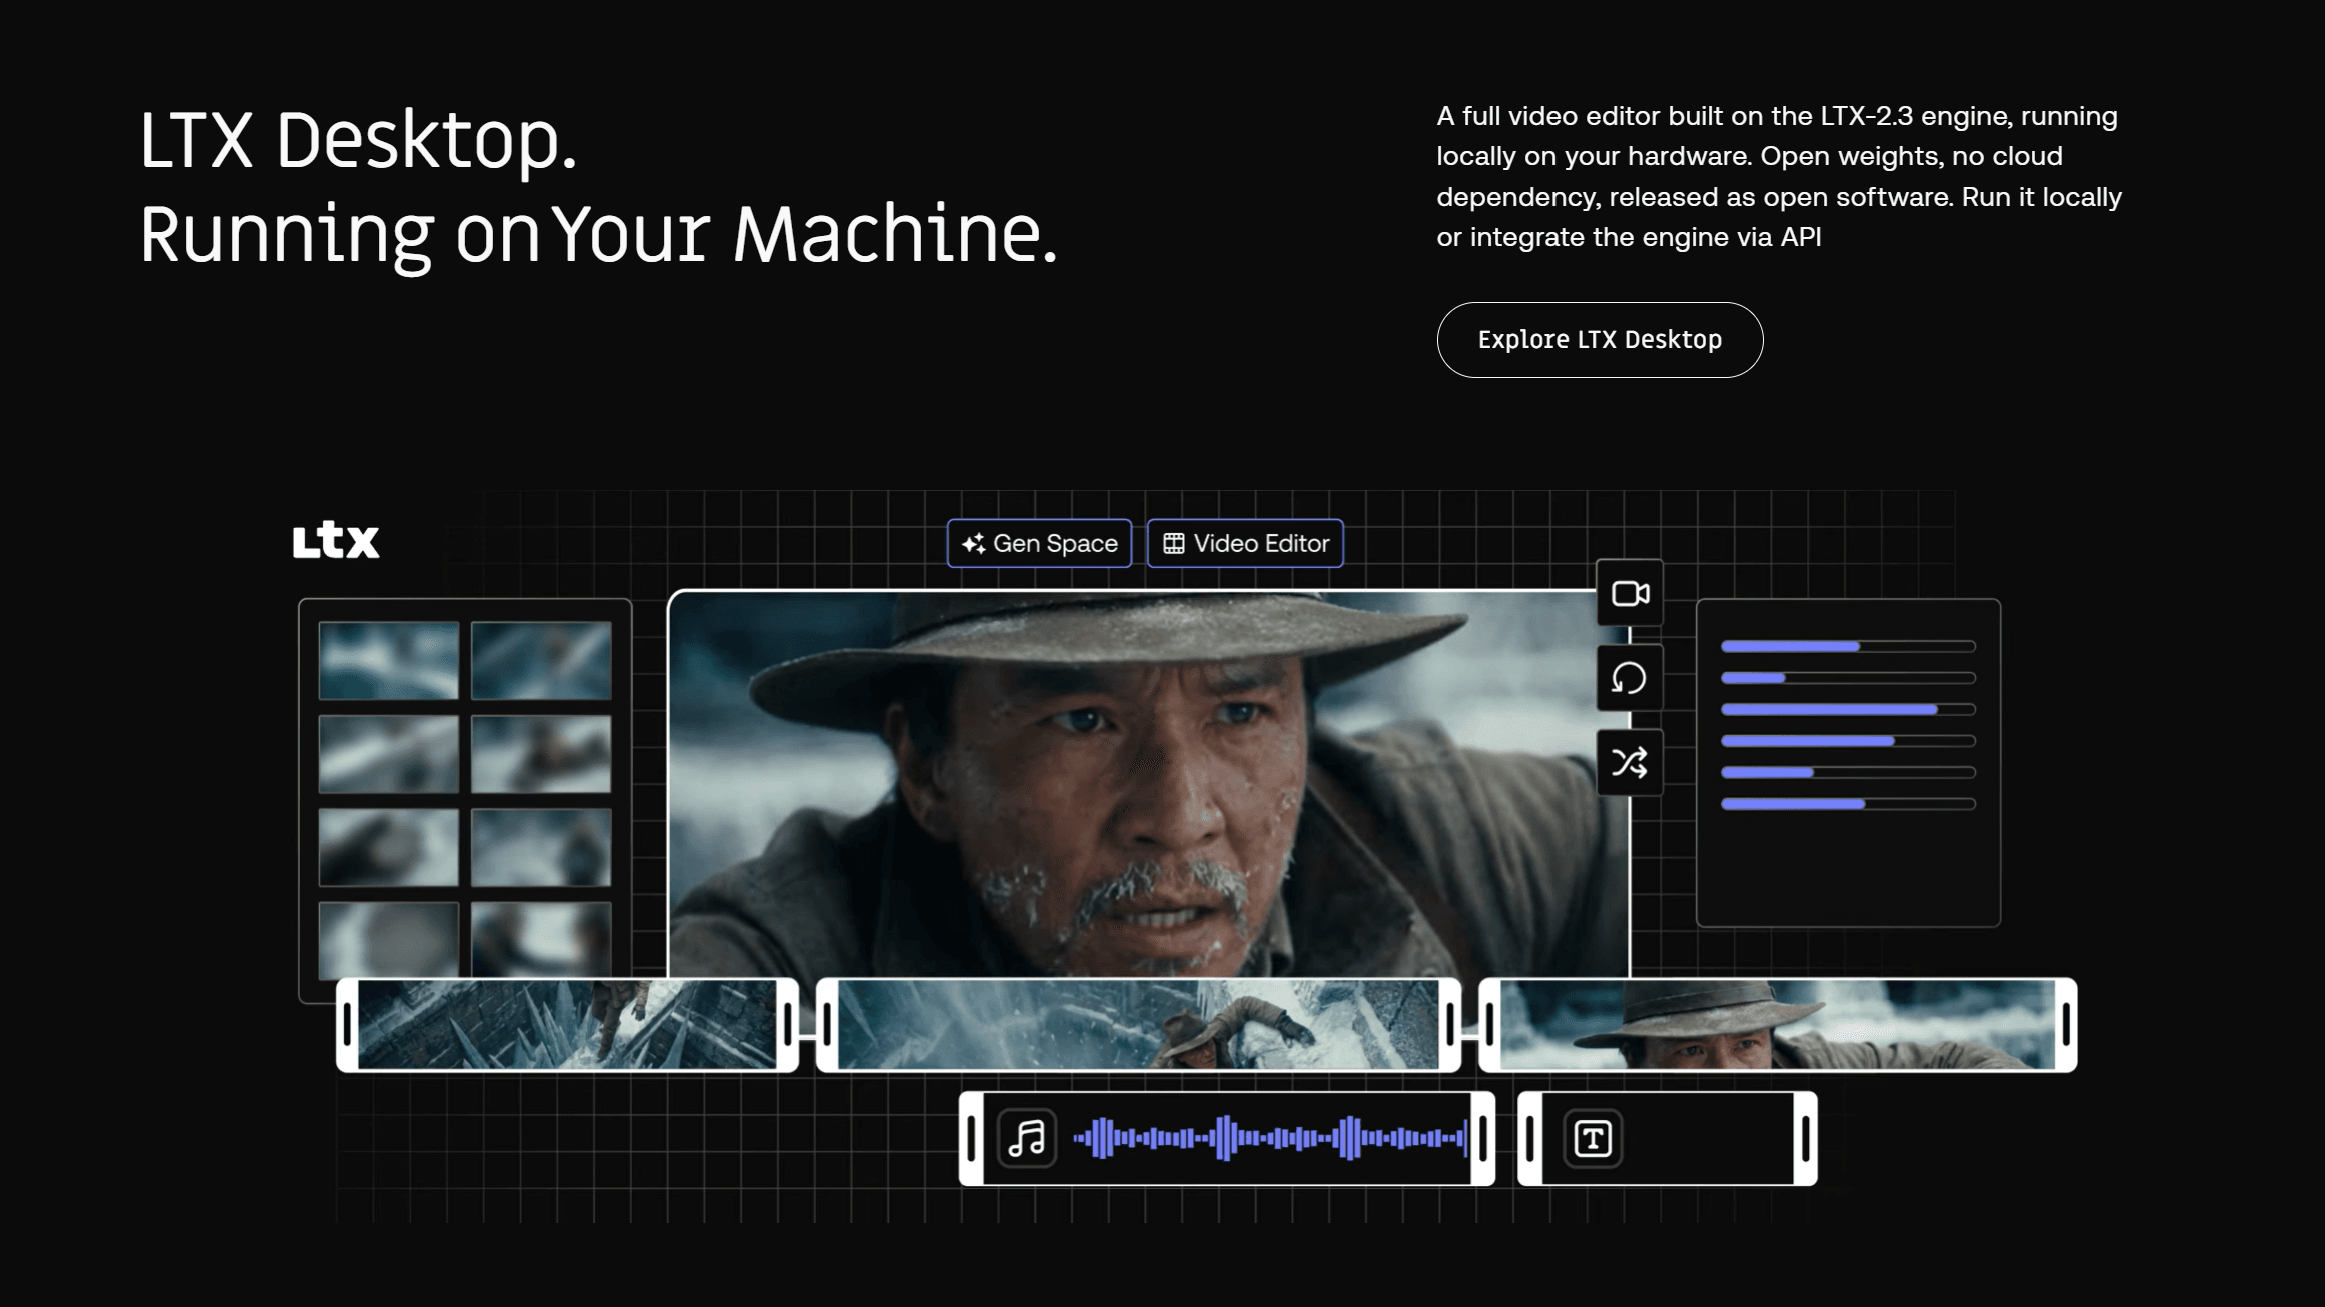2325x1307 pixels.
Task: Select the top-right thumbnail in media grid
Action: tap(541, 660)
